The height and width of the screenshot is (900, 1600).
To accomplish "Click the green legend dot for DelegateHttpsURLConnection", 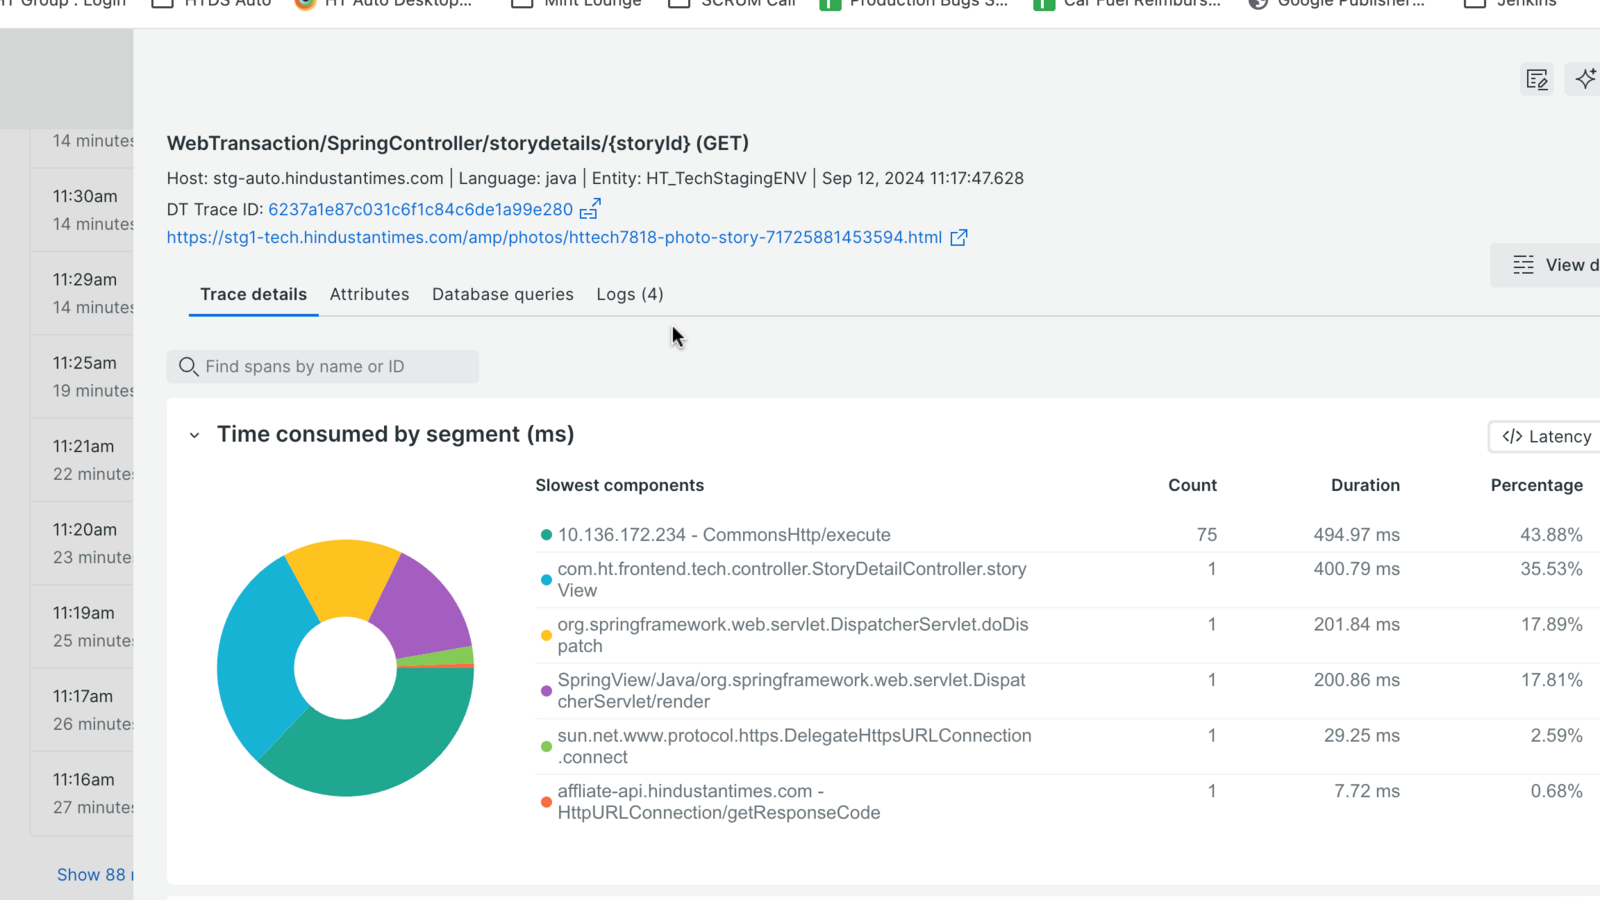I will point(546,747).
